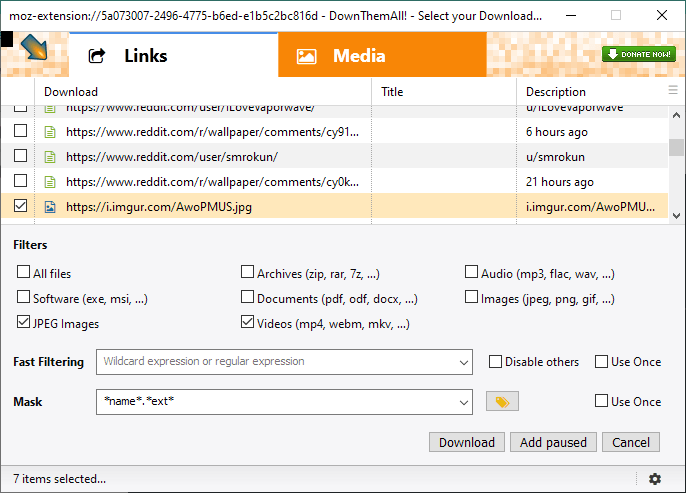686x493 pixels.
Task: Click the list scrollbar thumb
Action: point(676,147)
